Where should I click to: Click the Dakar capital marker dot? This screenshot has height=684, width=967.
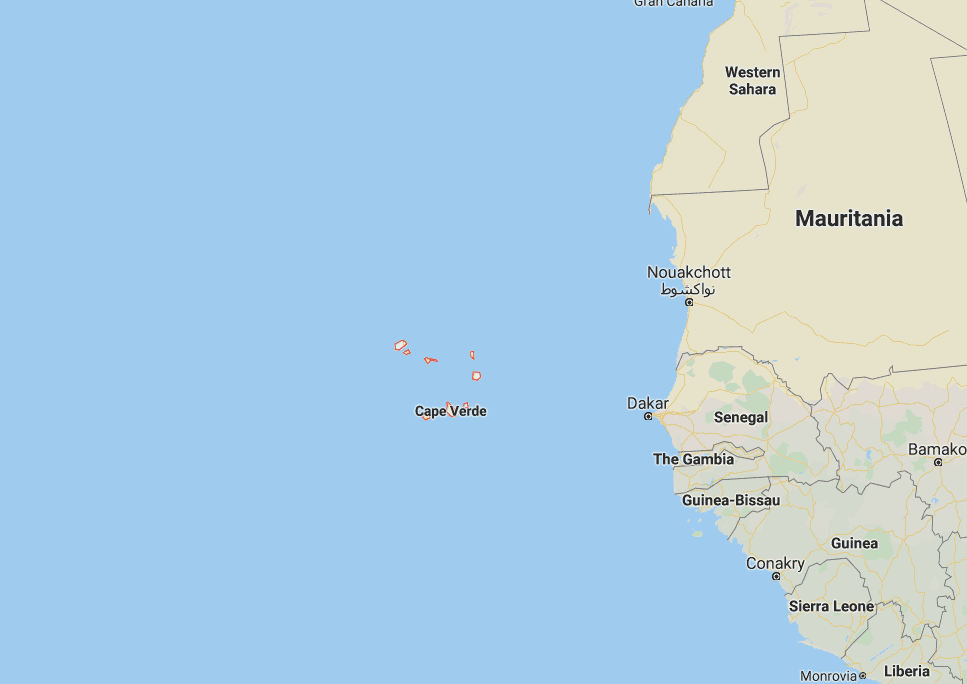coord(648,416)
